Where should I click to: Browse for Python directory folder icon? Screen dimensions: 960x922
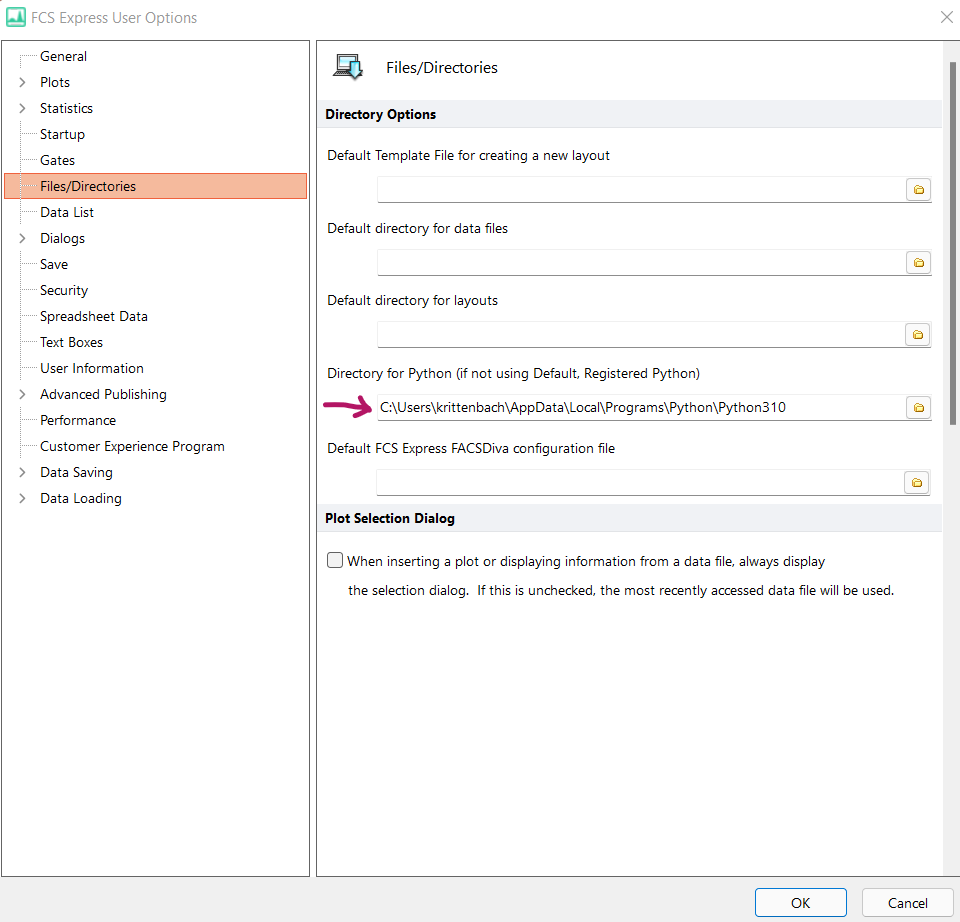point(917,408)
